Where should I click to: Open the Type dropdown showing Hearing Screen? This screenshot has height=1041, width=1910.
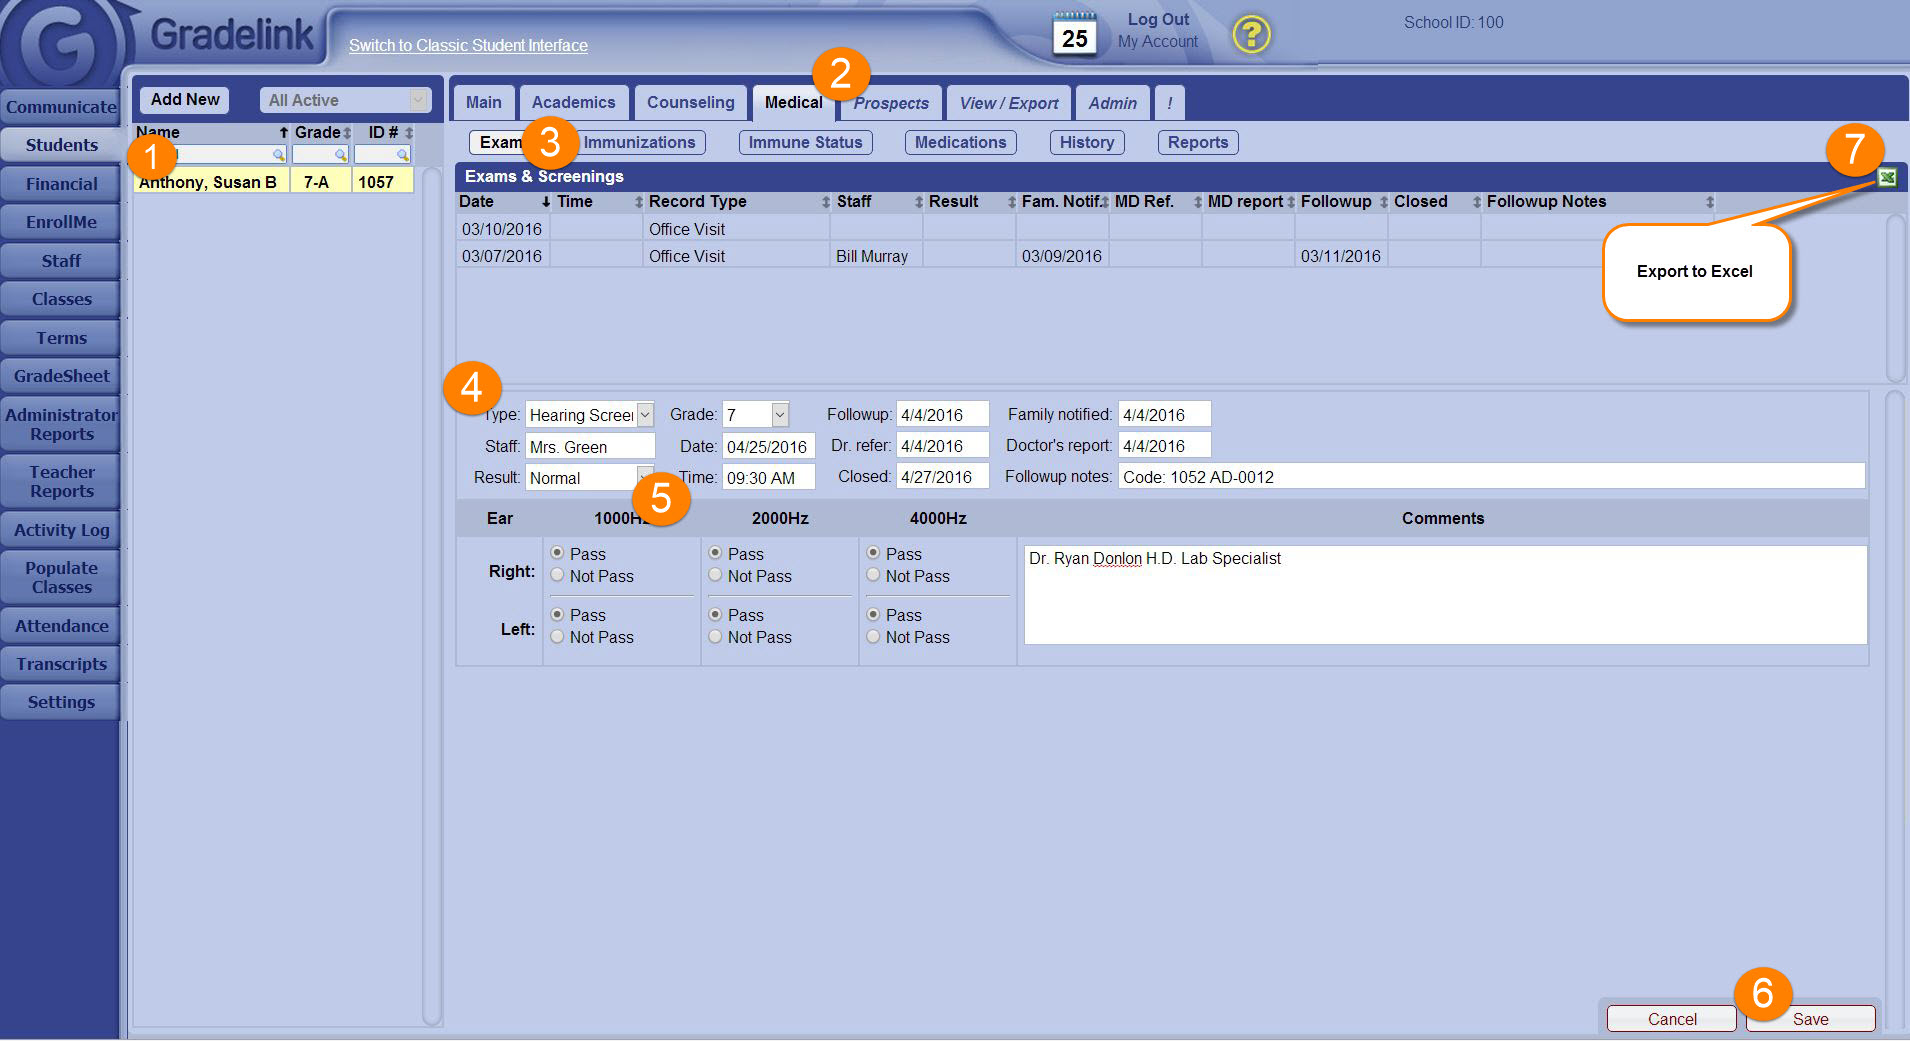645,415
